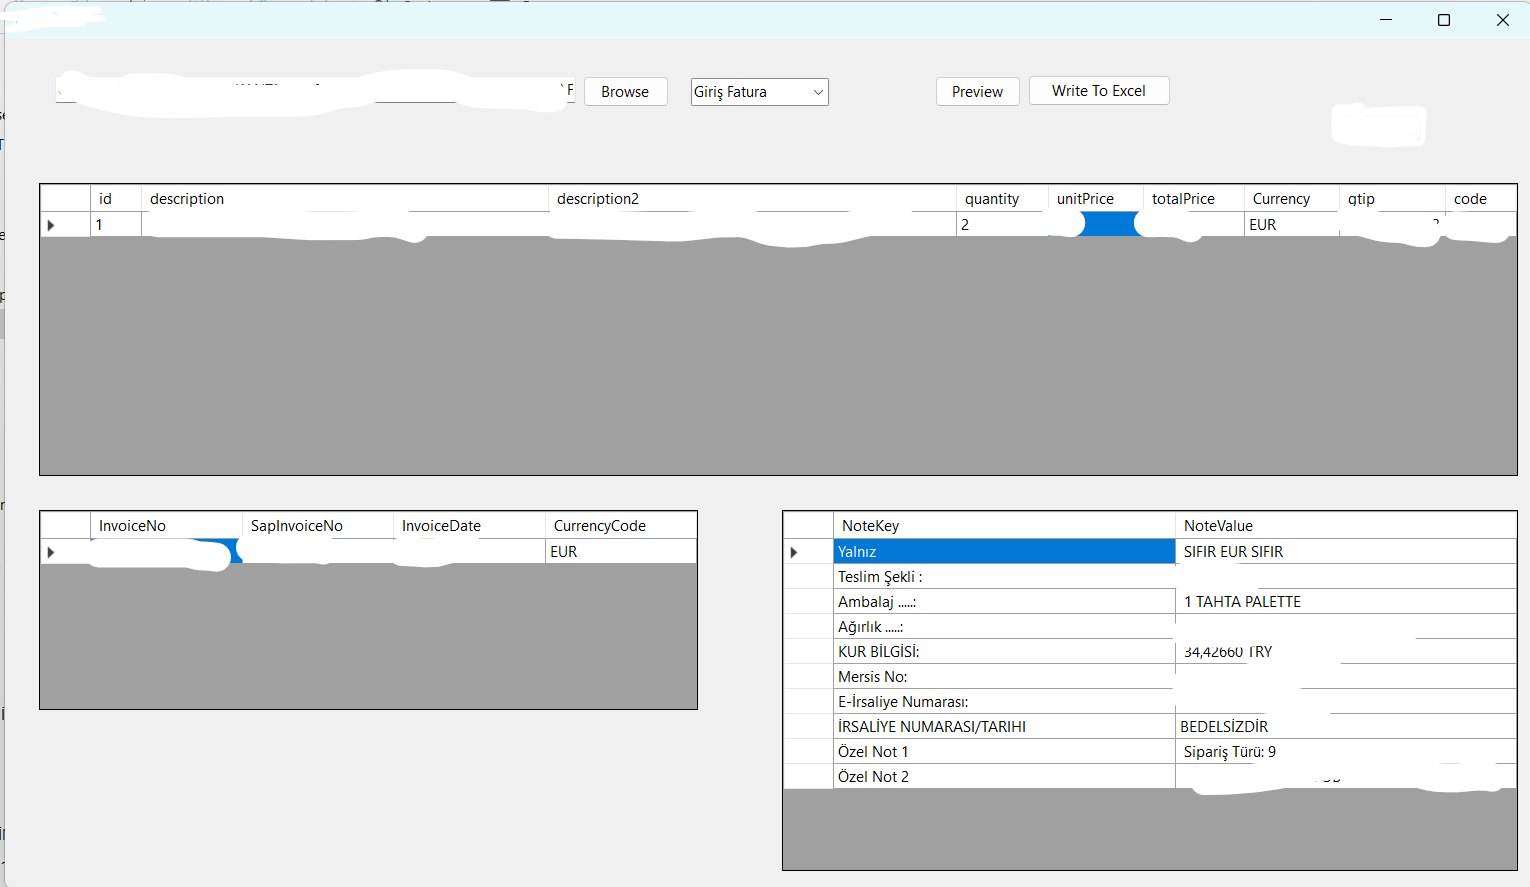Open the Giriş Fatura document type dropdown

(759, 92)
